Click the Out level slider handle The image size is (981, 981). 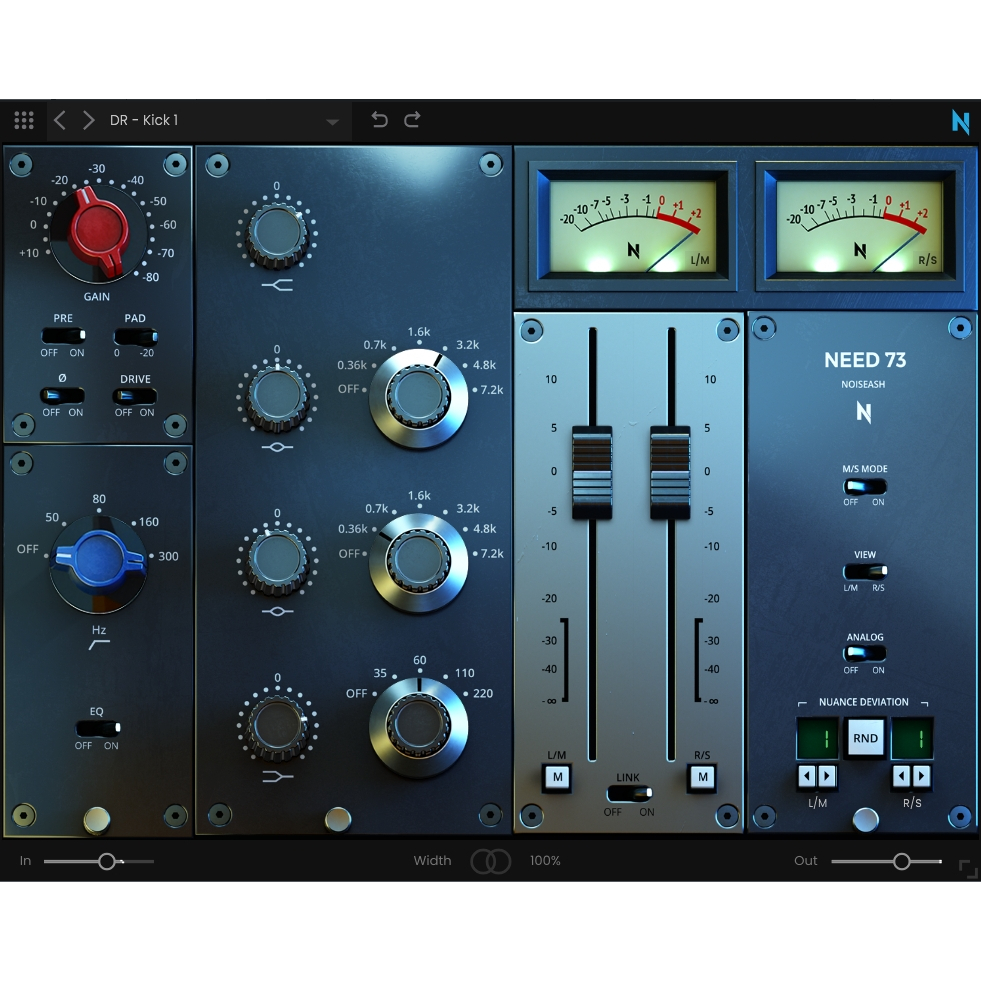(x=901, y=861)
